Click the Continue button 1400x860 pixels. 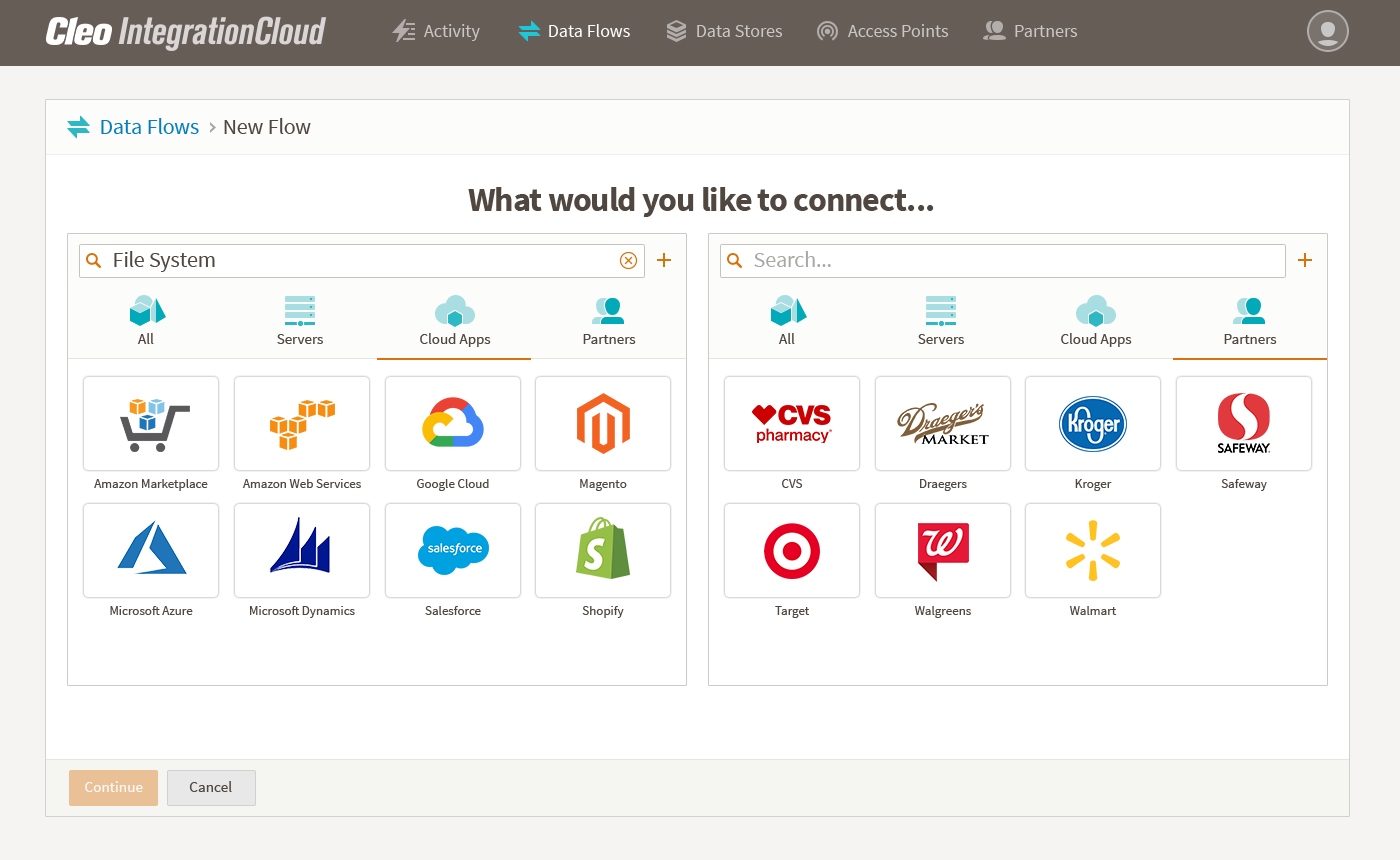point(113,787)
